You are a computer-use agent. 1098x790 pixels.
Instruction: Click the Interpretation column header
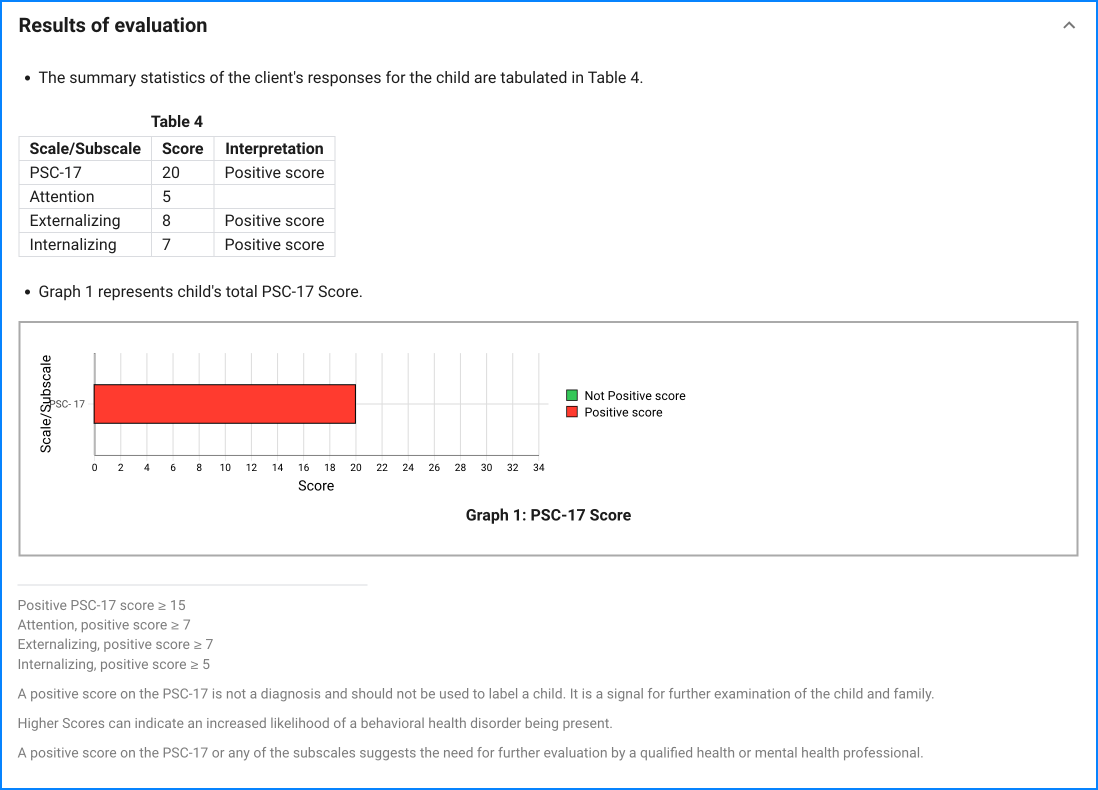pos(274,149)
